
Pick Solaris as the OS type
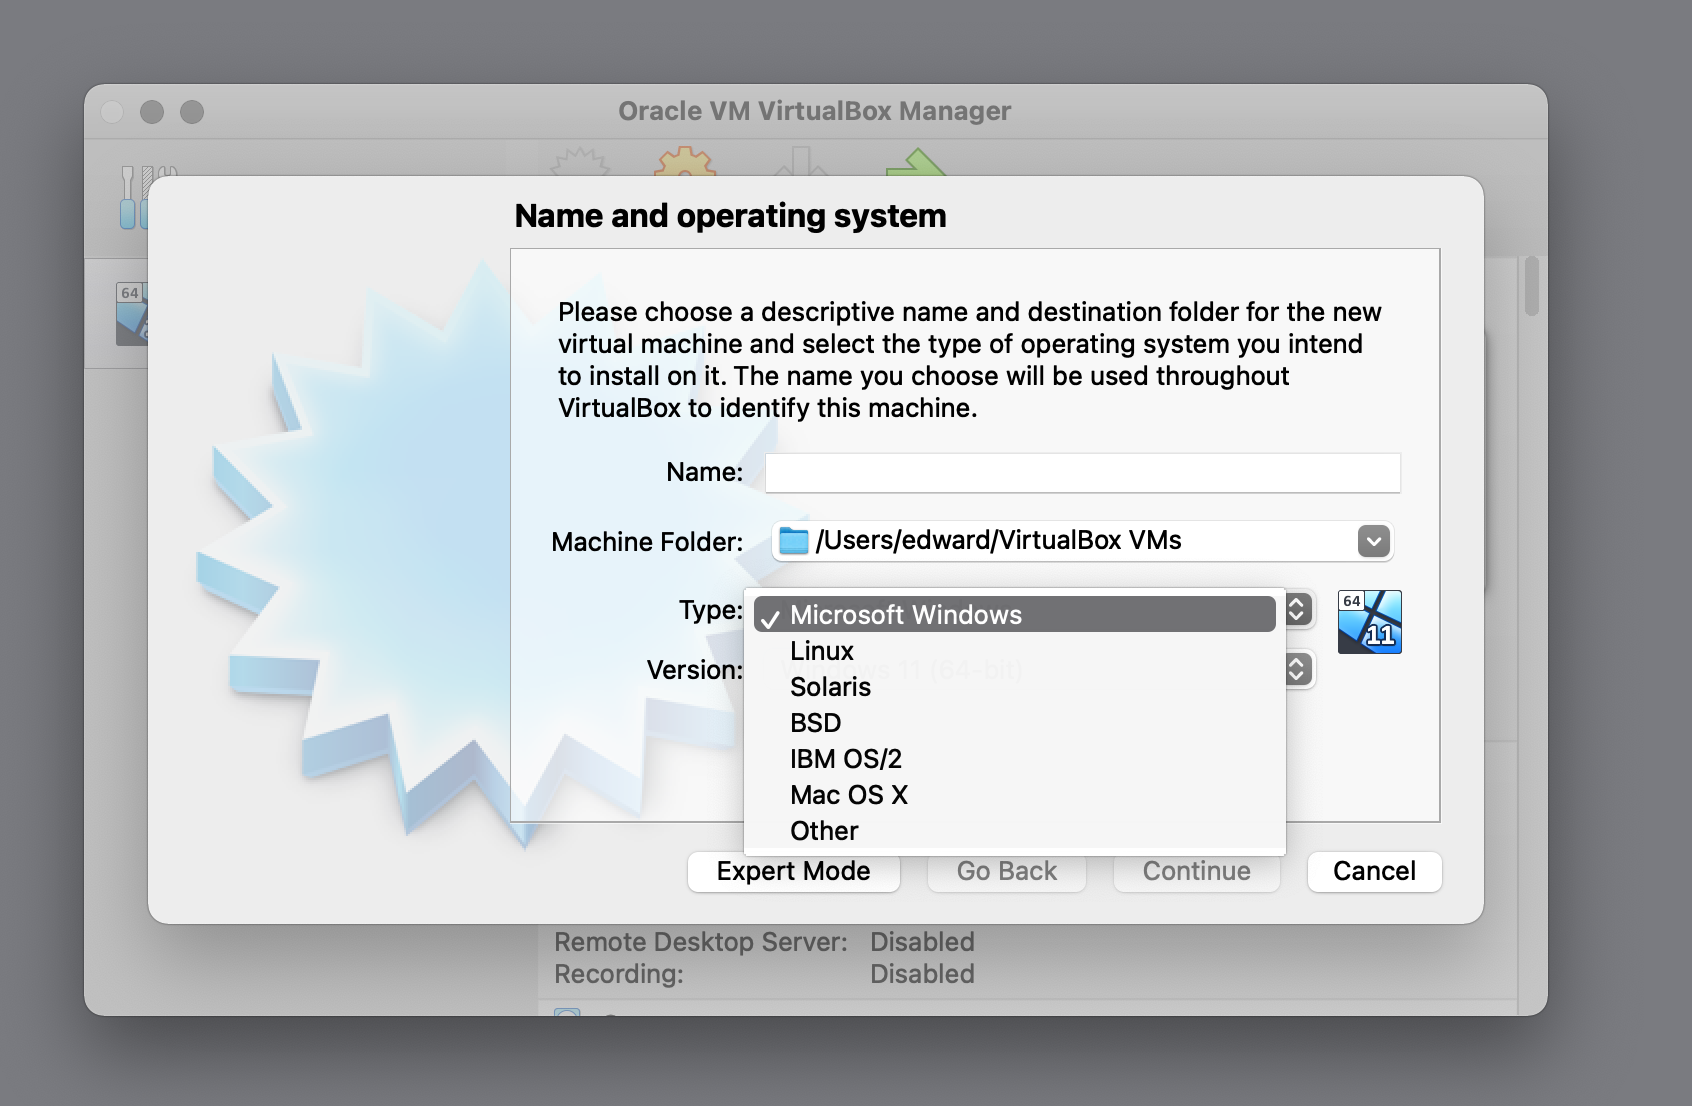(x=1014, y=687)
